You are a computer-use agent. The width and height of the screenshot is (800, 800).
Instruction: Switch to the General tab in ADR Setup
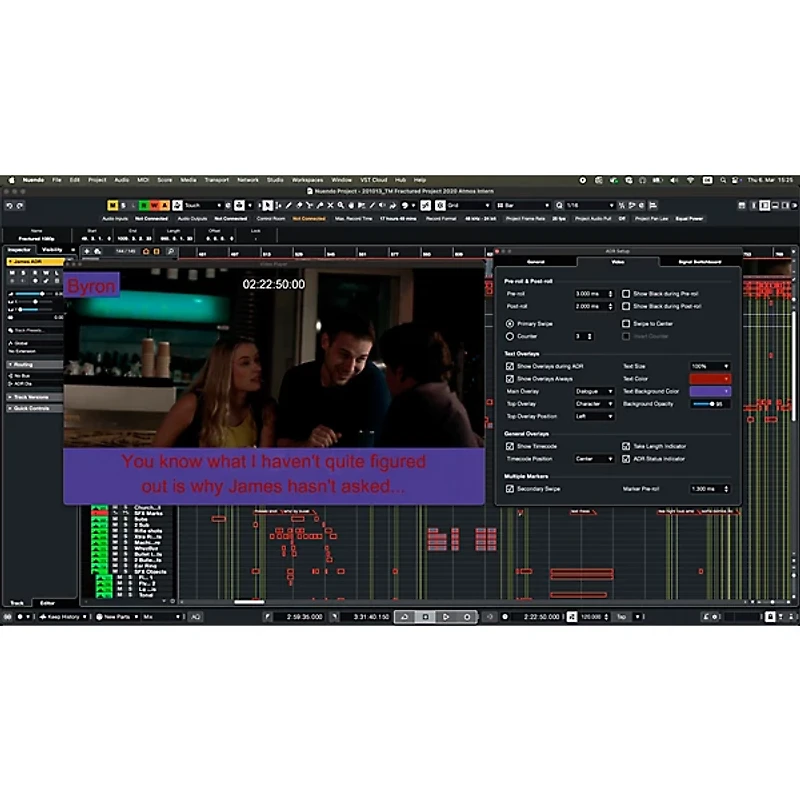pyautogui.click(x=536, y=261)
